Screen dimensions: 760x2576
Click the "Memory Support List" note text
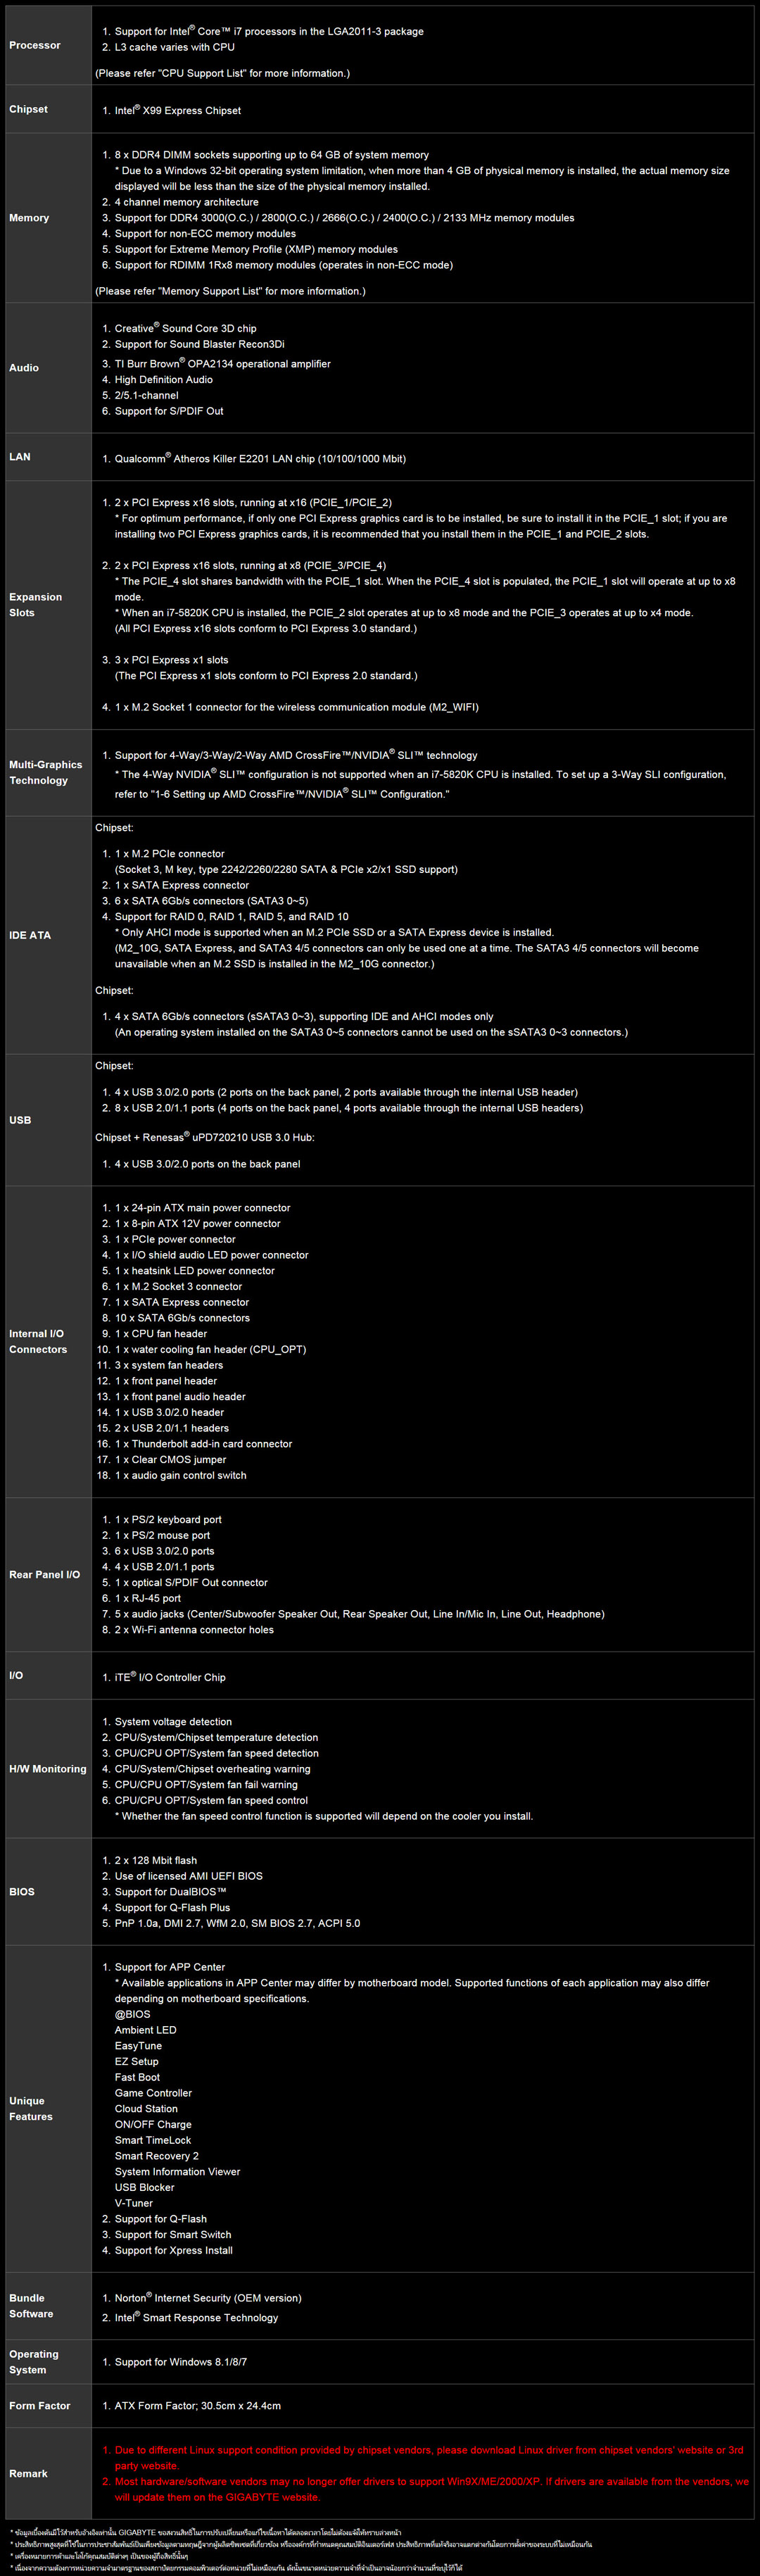pyautogui.click(x=230, y=291)
